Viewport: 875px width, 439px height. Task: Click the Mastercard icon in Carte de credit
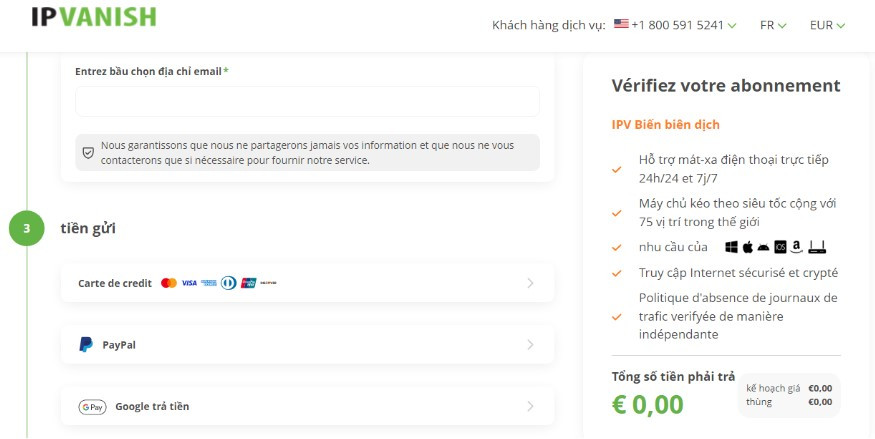coord(169,283)
